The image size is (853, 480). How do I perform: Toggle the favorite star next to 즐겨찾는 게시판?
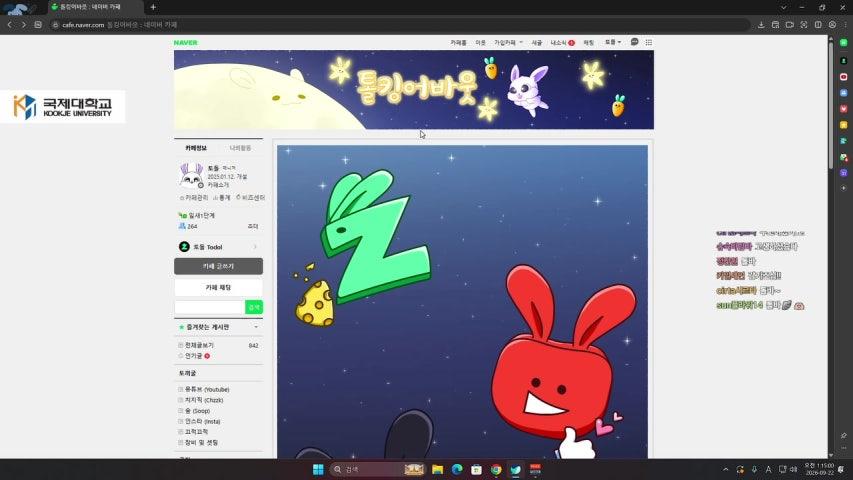click(181, 327)
